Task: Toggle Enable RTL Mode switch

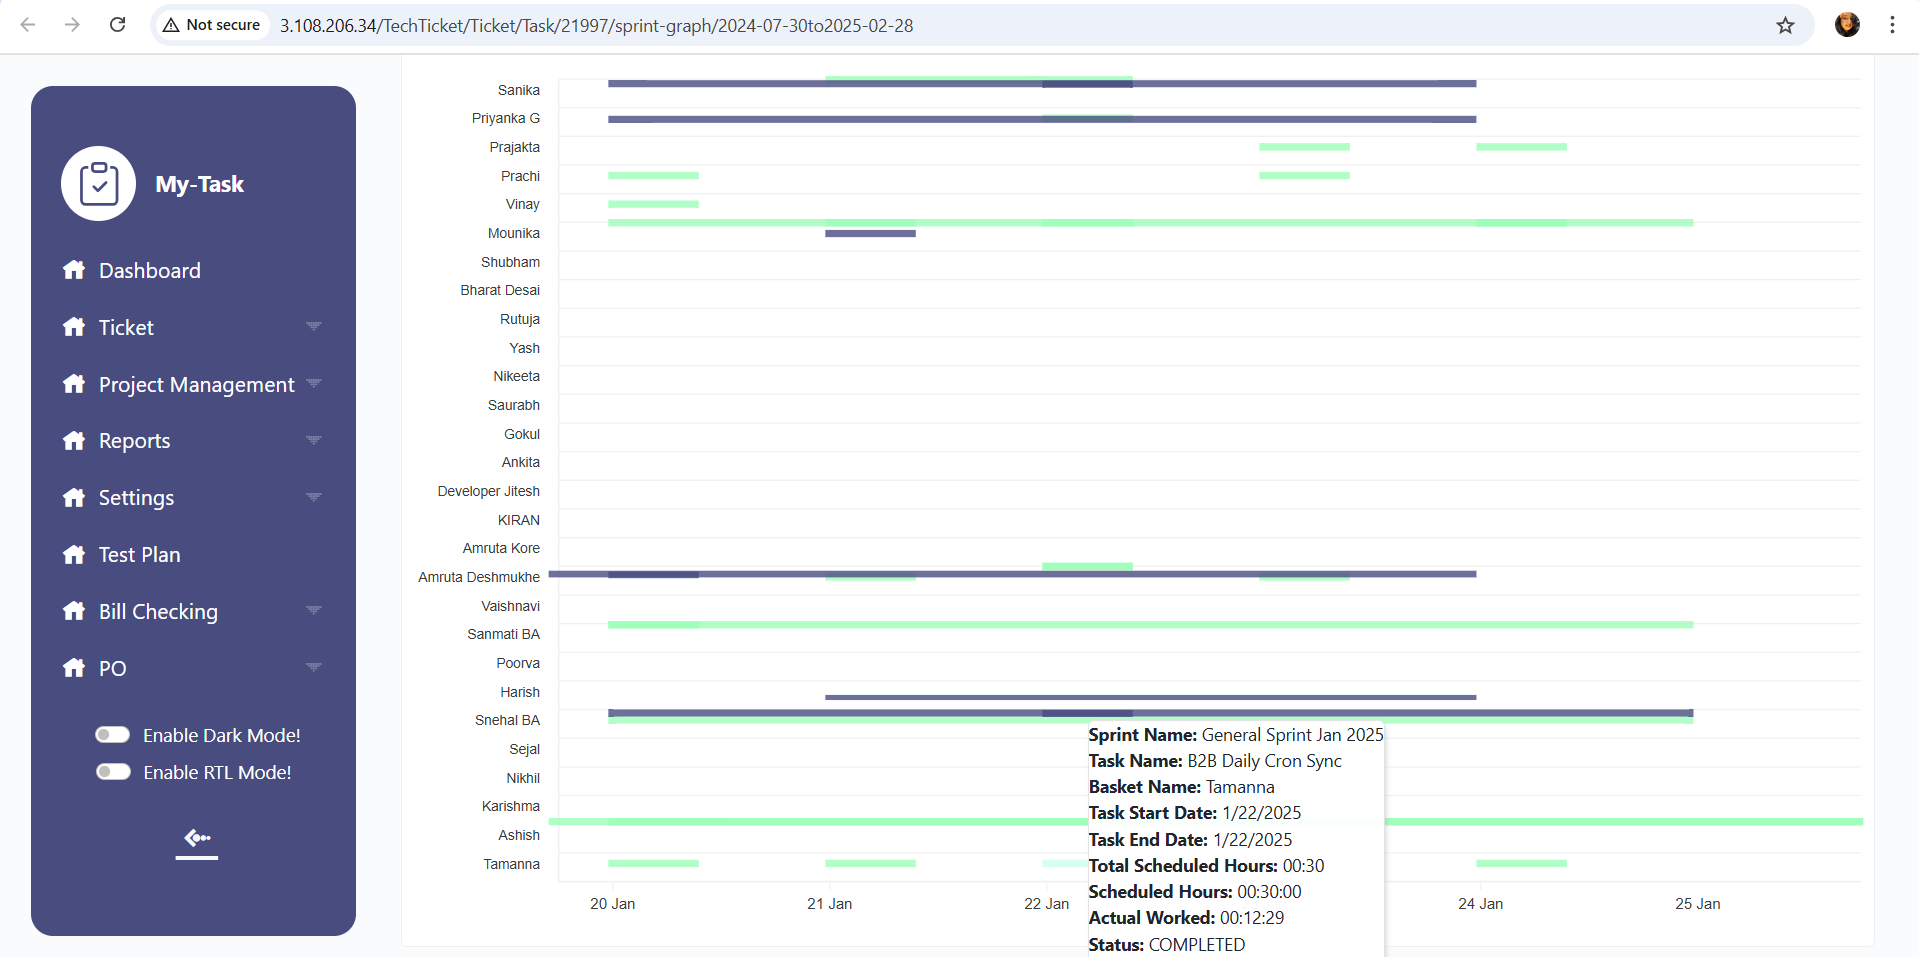Action: click(113, 772)
